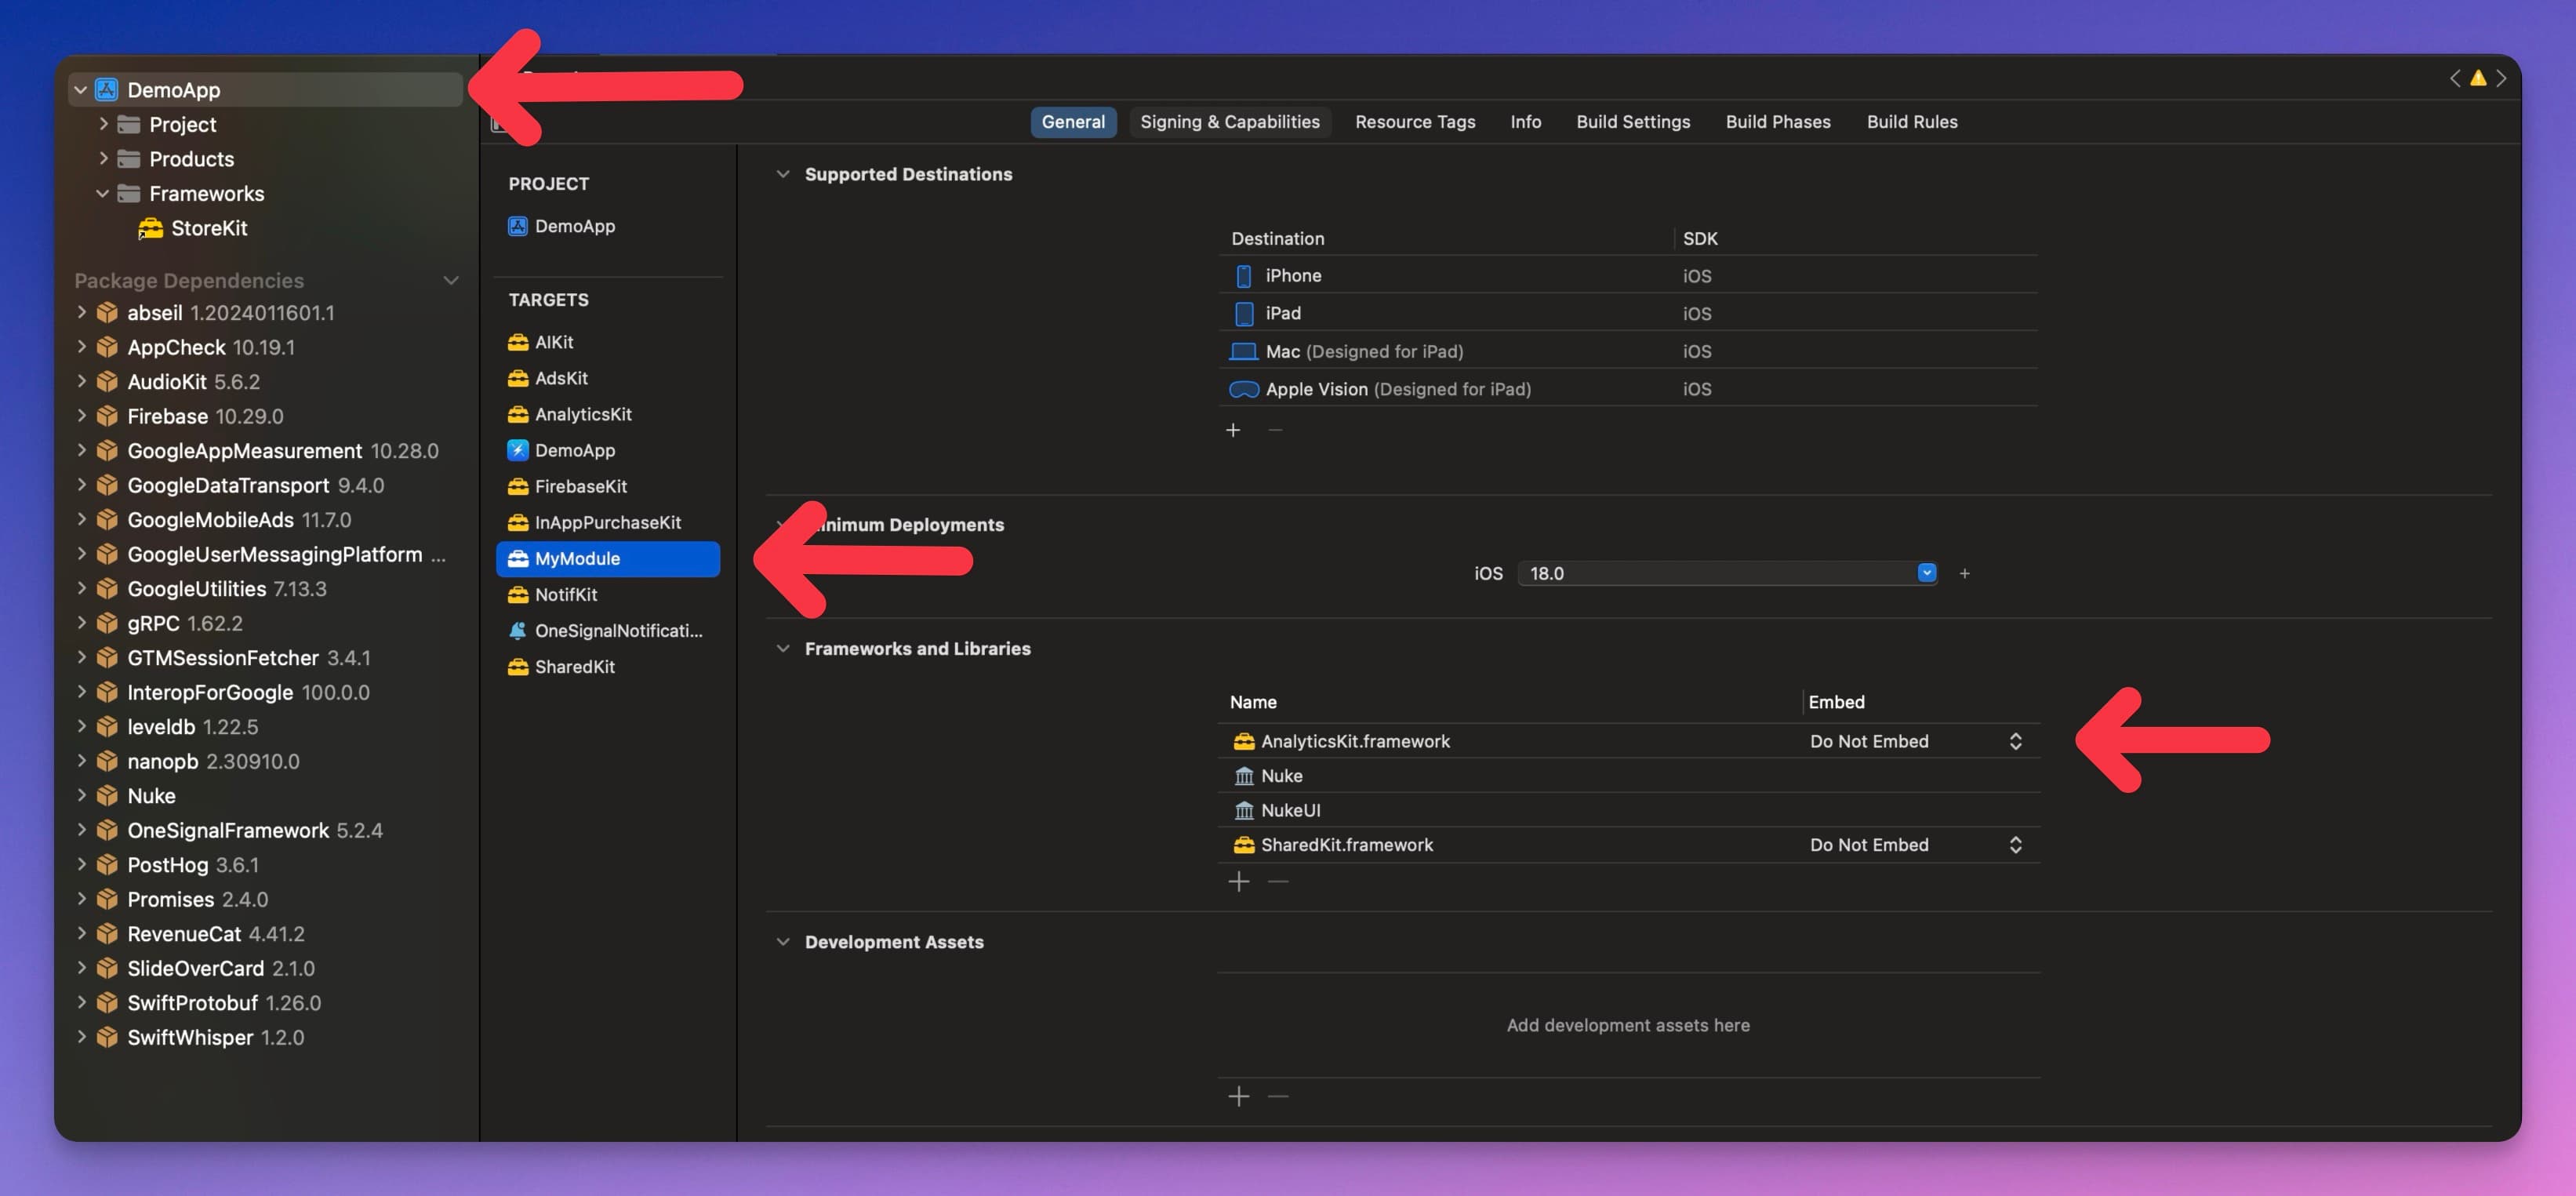Select the SwiftProtobuf package row
2576x1196 pixels.
tap(265, 1003)
